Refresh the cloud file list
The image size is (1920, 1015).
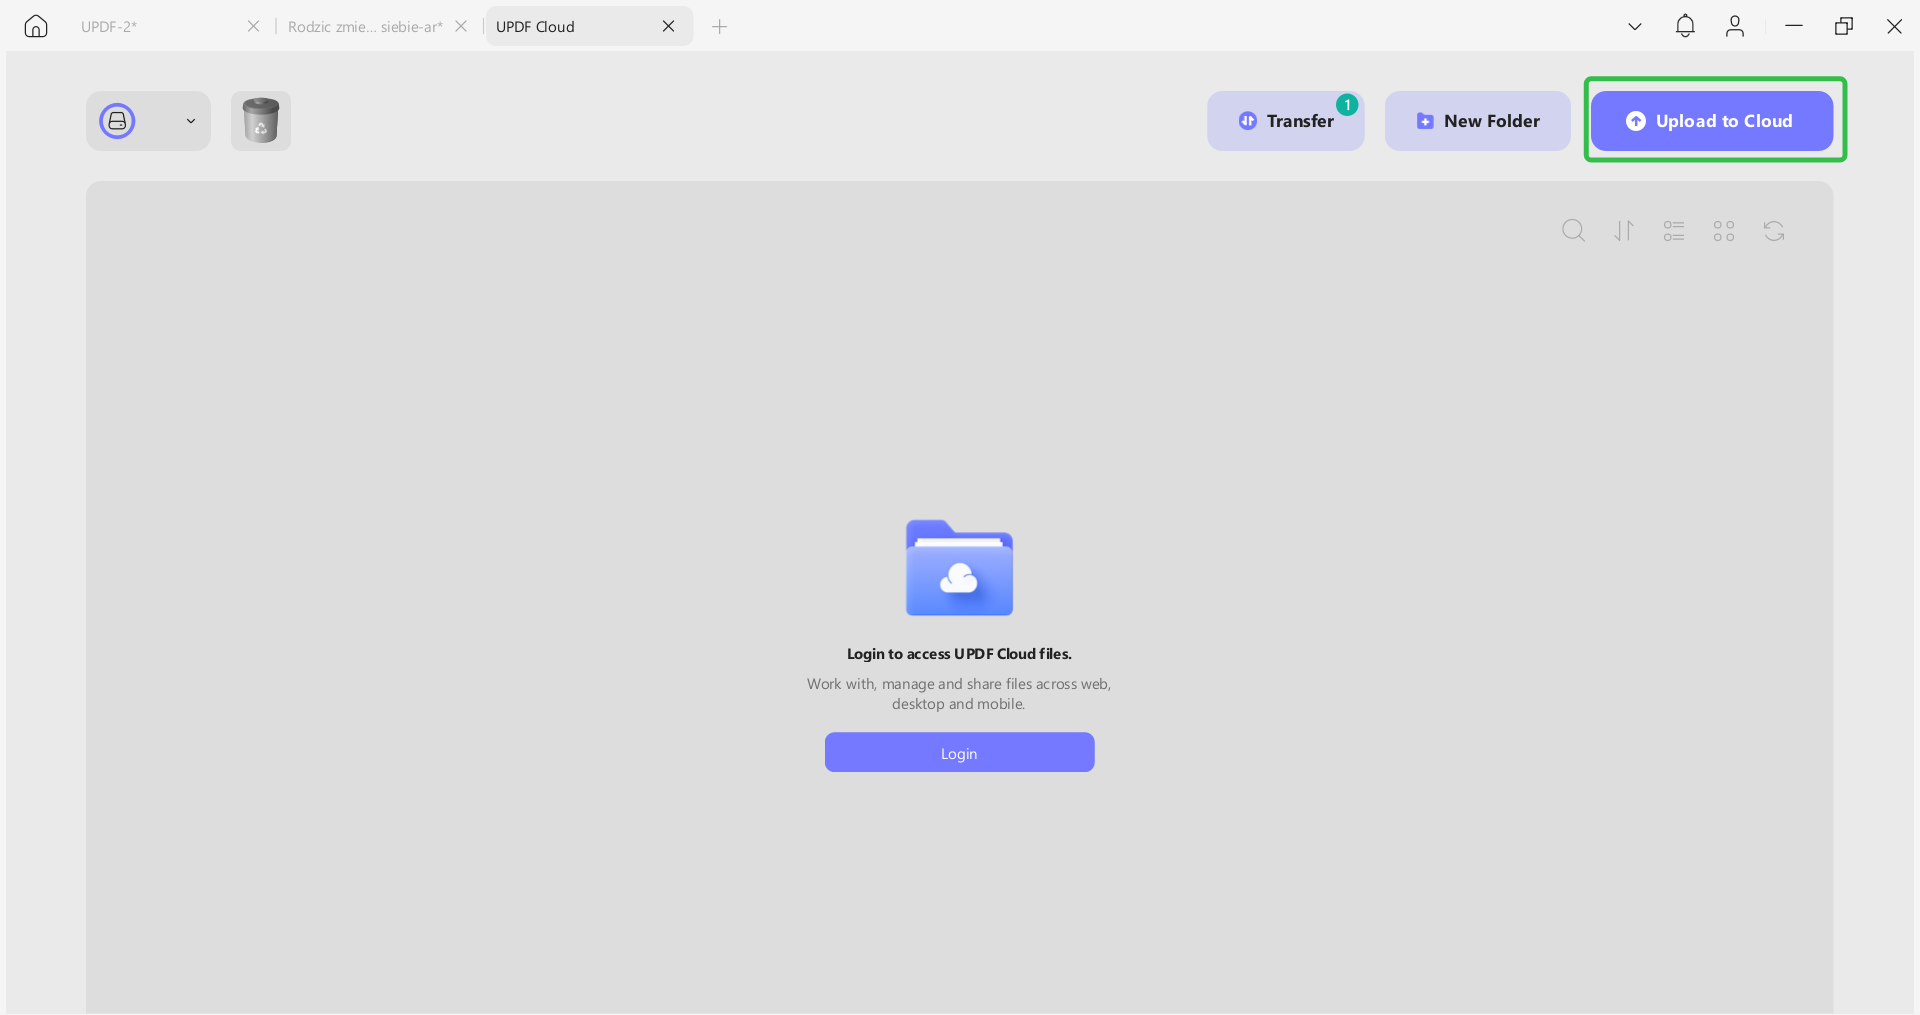[1774, 231]
